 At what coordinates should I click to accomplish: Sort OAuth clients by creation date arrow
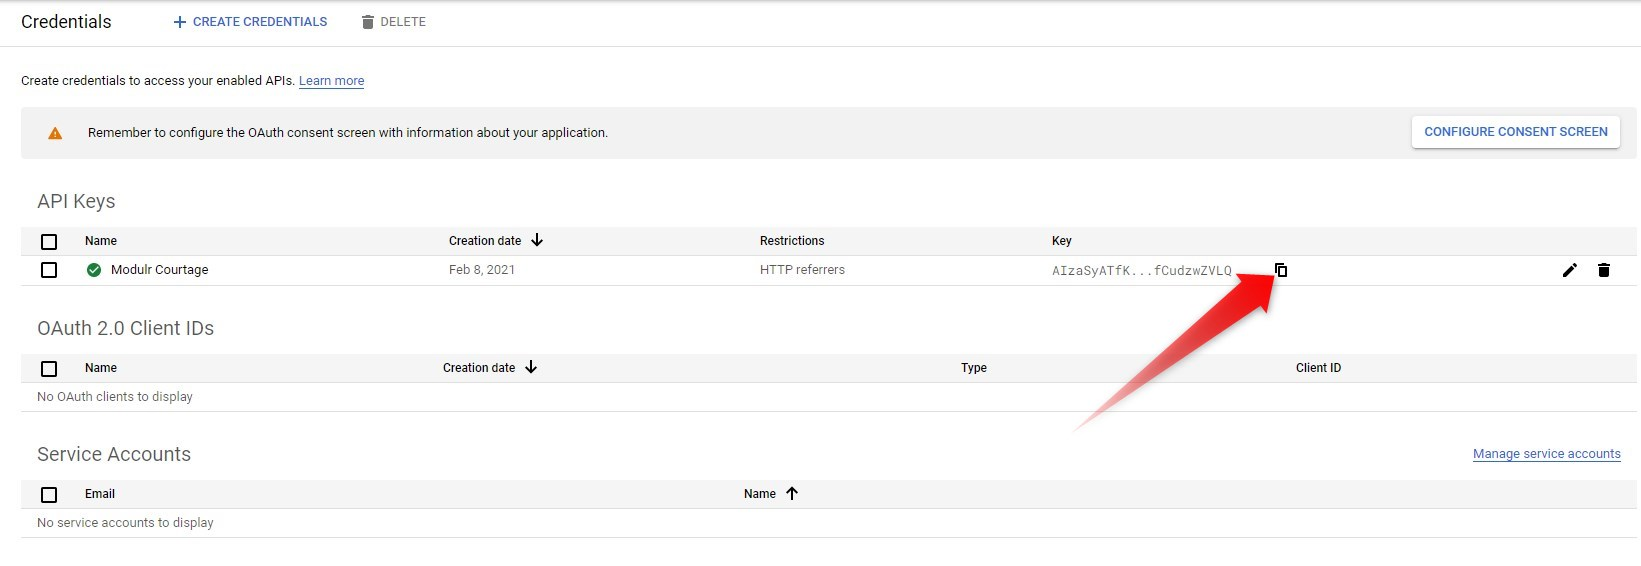pyautogui.click(x=531, y=367)
